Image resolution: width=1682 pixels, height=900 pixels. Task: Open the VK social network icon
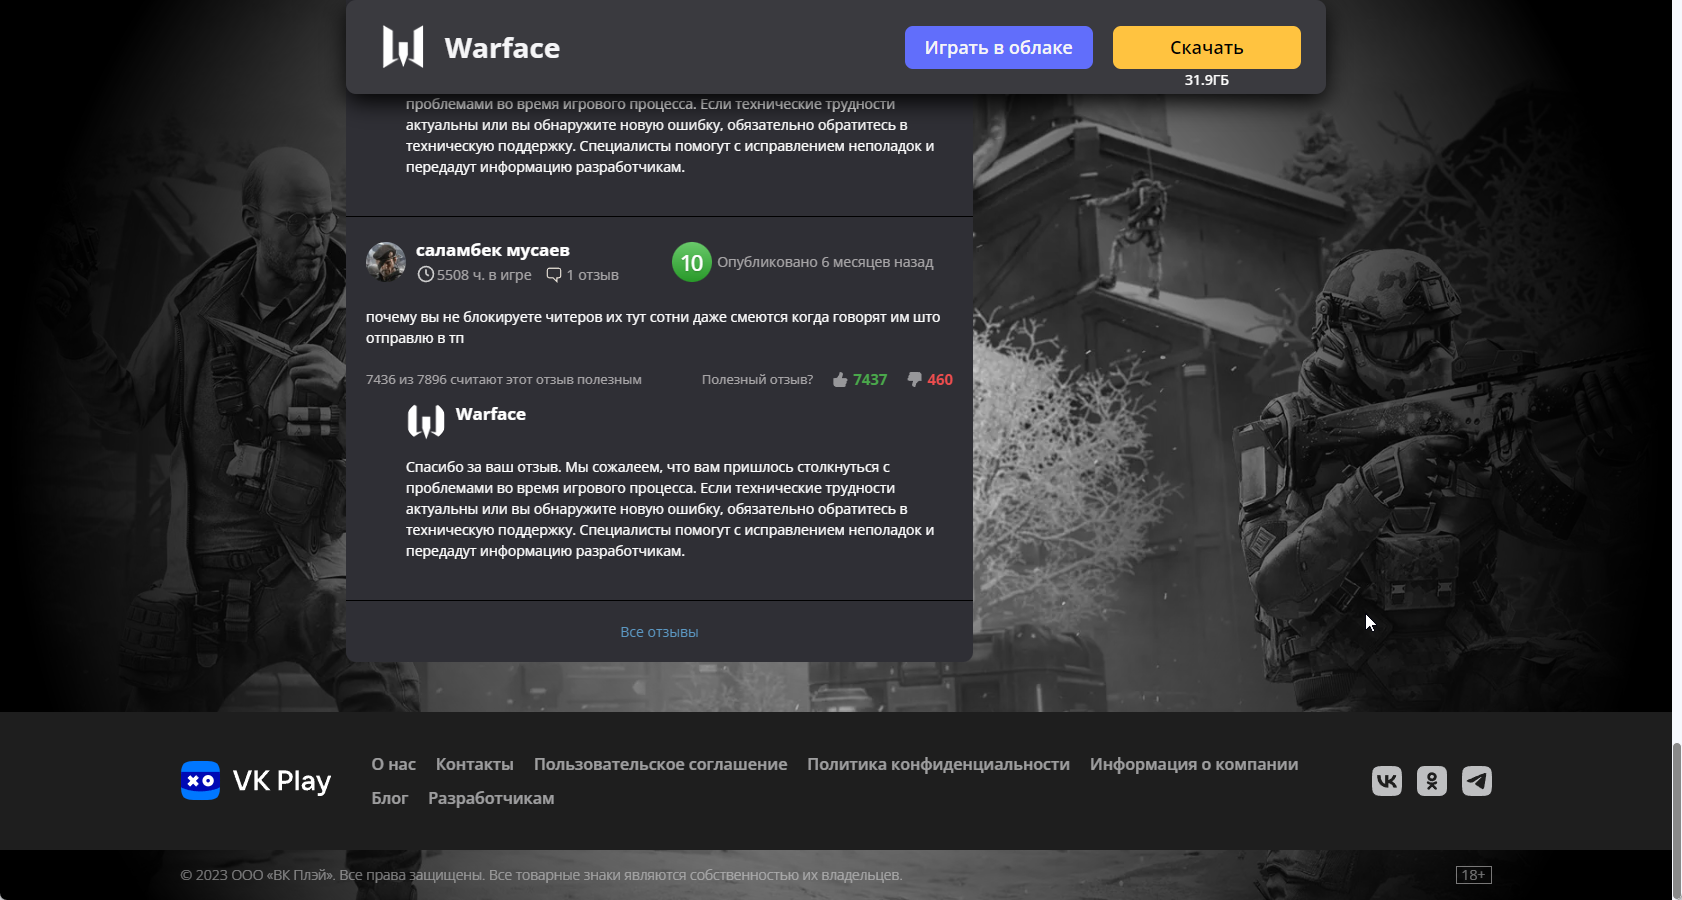pos(1387,781)
